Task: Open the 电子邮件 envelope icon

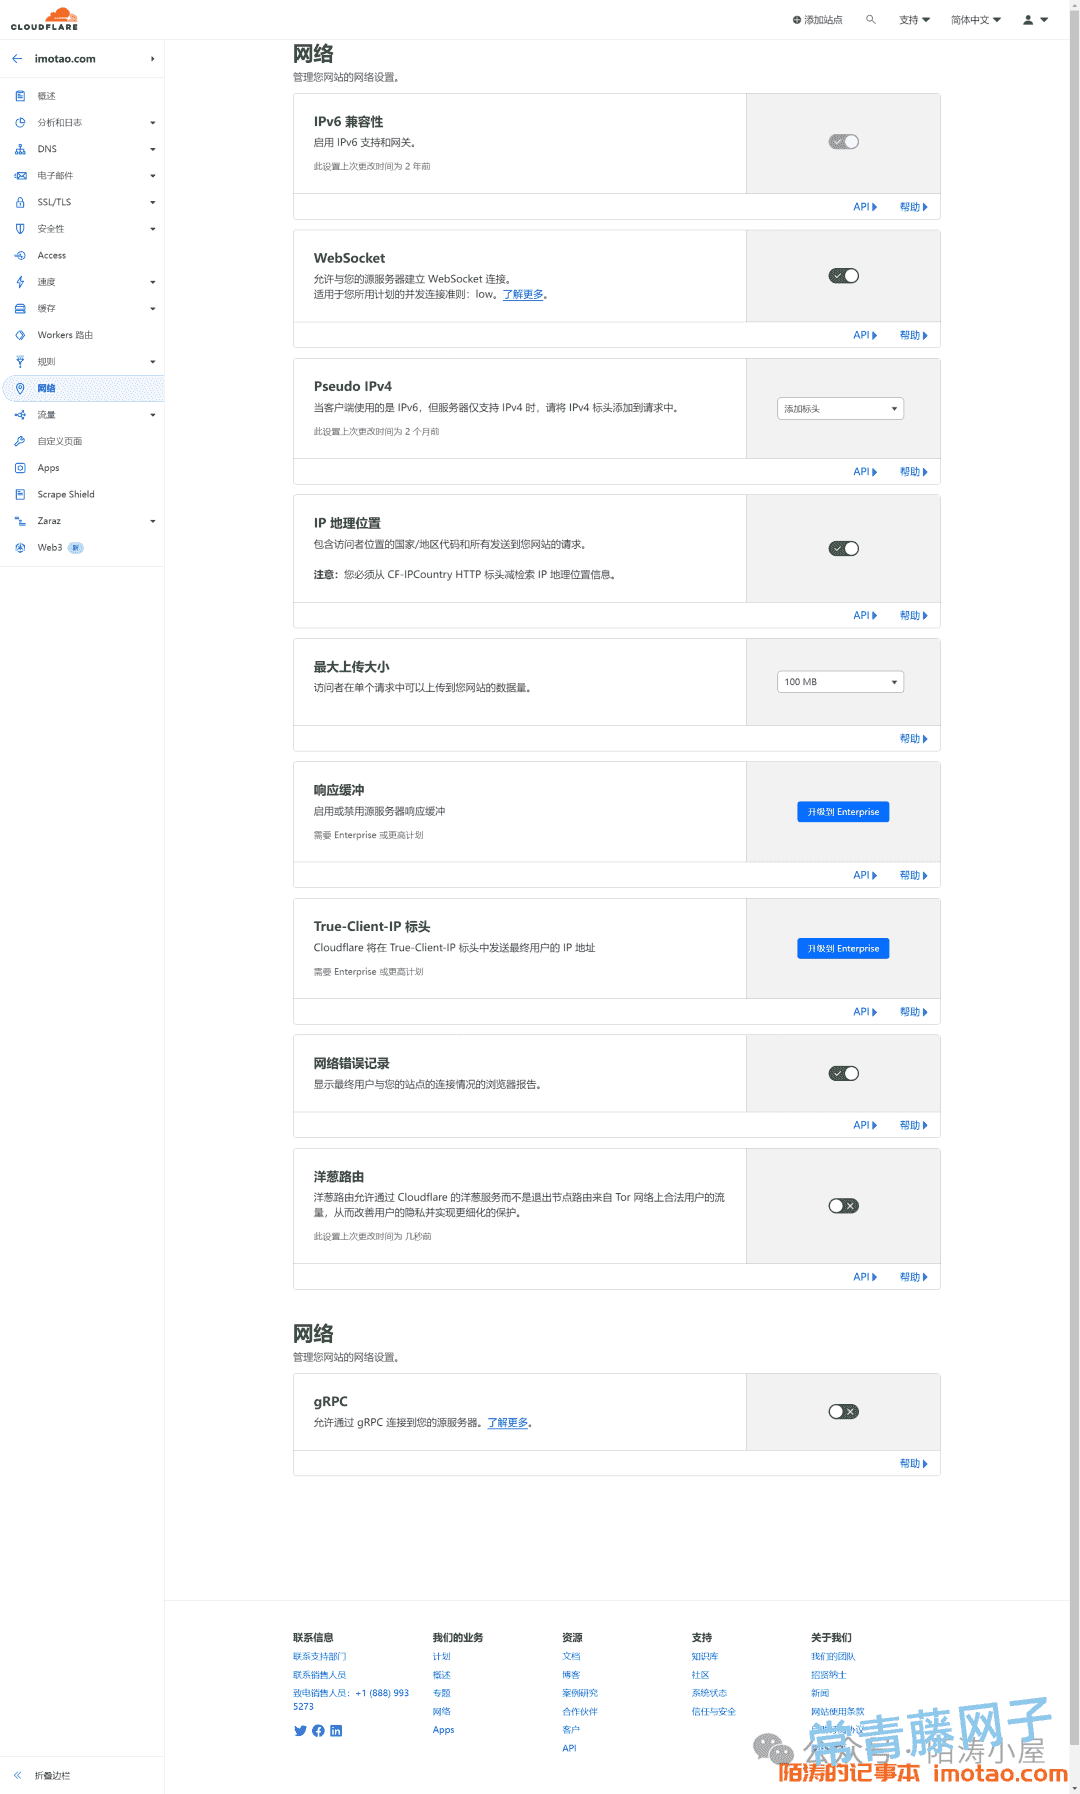Action: [x=20, y=176]
